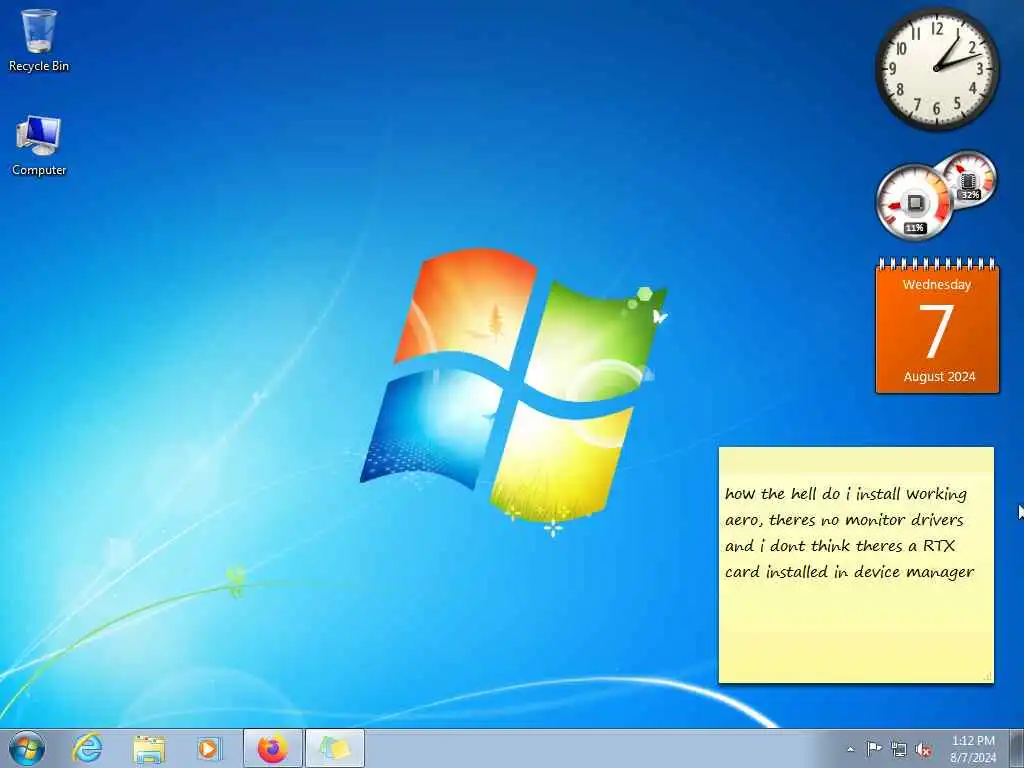Click the 8/7/2024 date in the taskbar
This screenshot has width=1024, height=768.
click(x=972, y=758)
